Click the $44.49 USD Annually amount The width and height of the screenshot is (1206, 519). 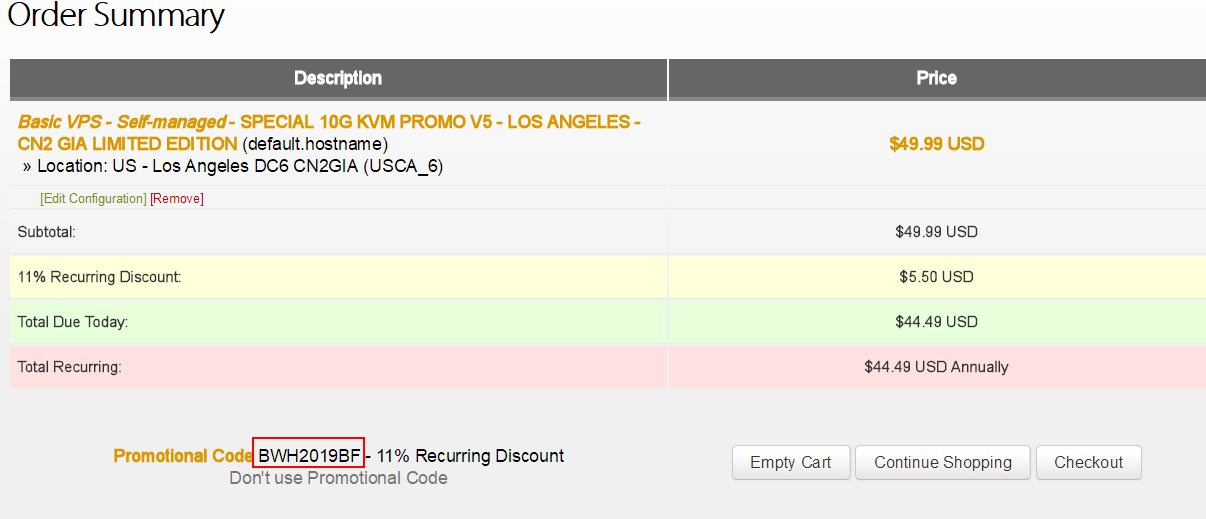tap(936, 367)
